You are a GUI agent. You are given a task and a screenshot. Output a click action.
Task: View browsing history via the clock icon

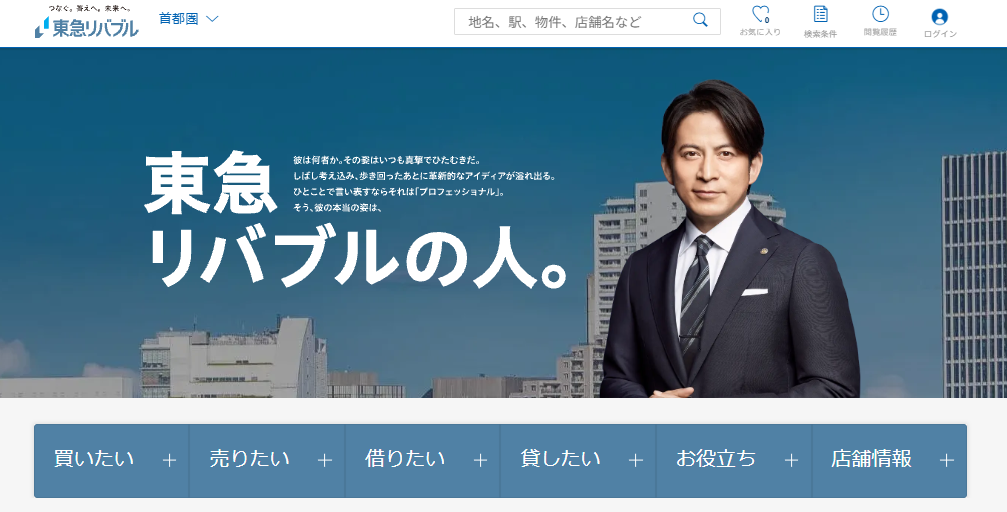880,13
